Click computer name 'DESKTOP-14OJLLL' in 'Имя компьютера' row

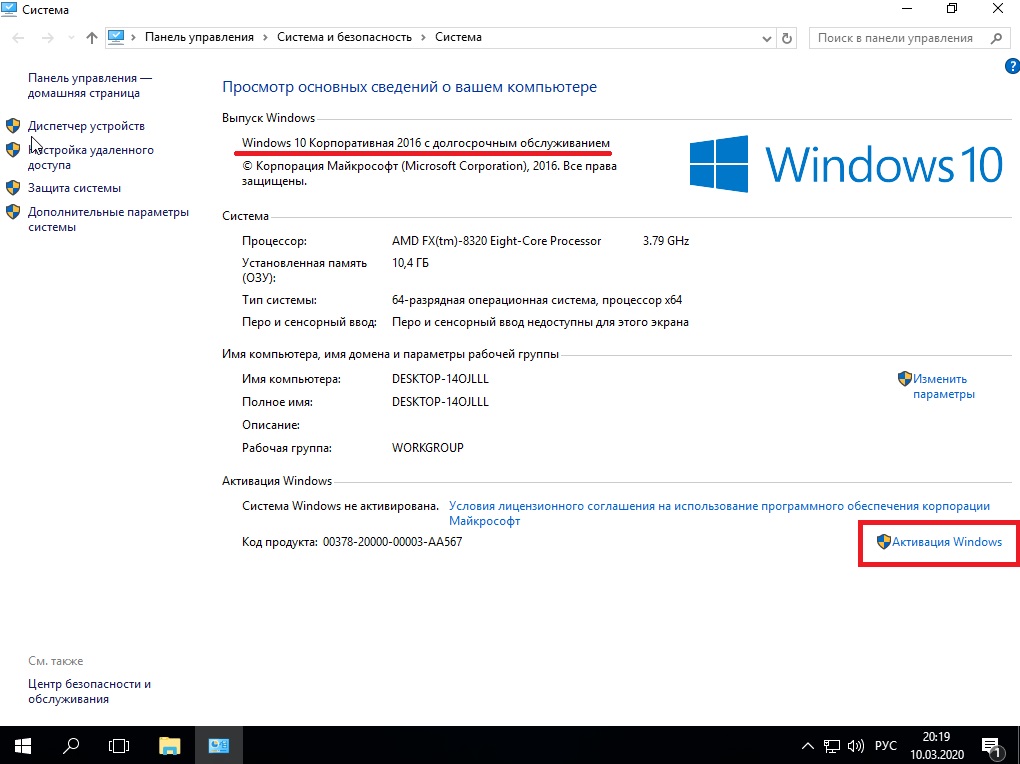tap(440, 379)
